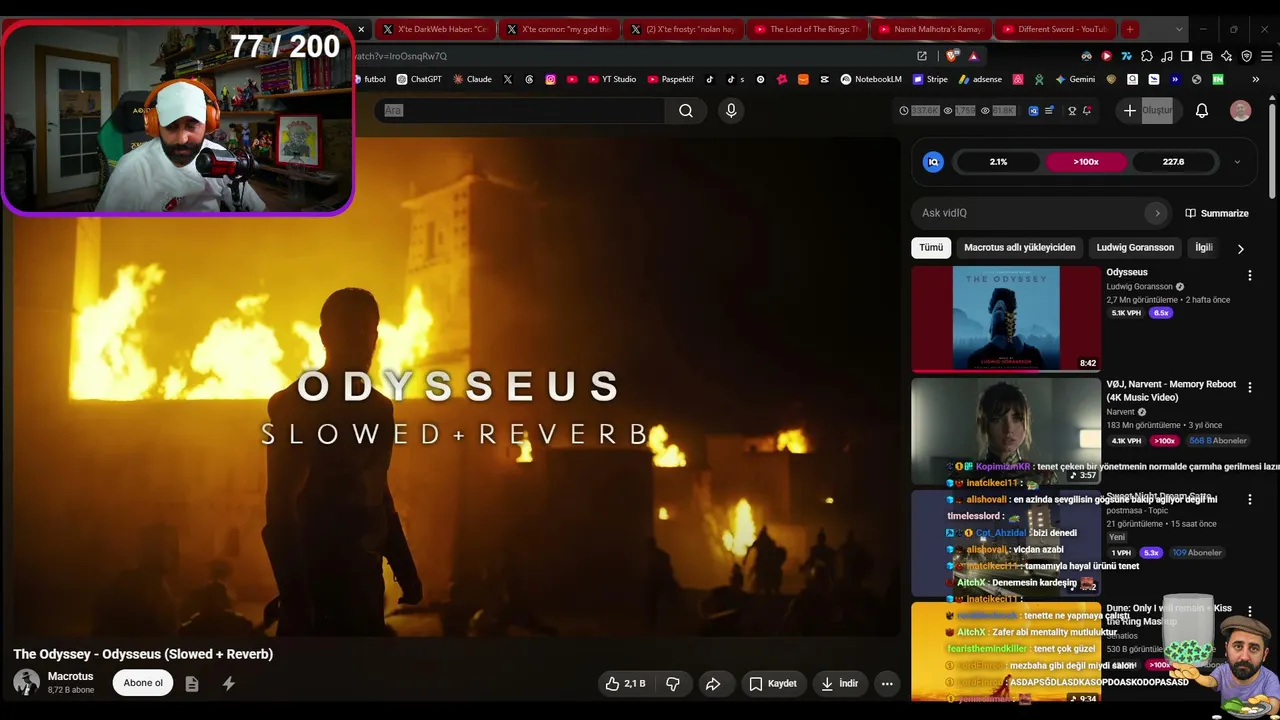
Task: Open the vidIQ logo in the stats panel
Action: click(x=933, y=162)
